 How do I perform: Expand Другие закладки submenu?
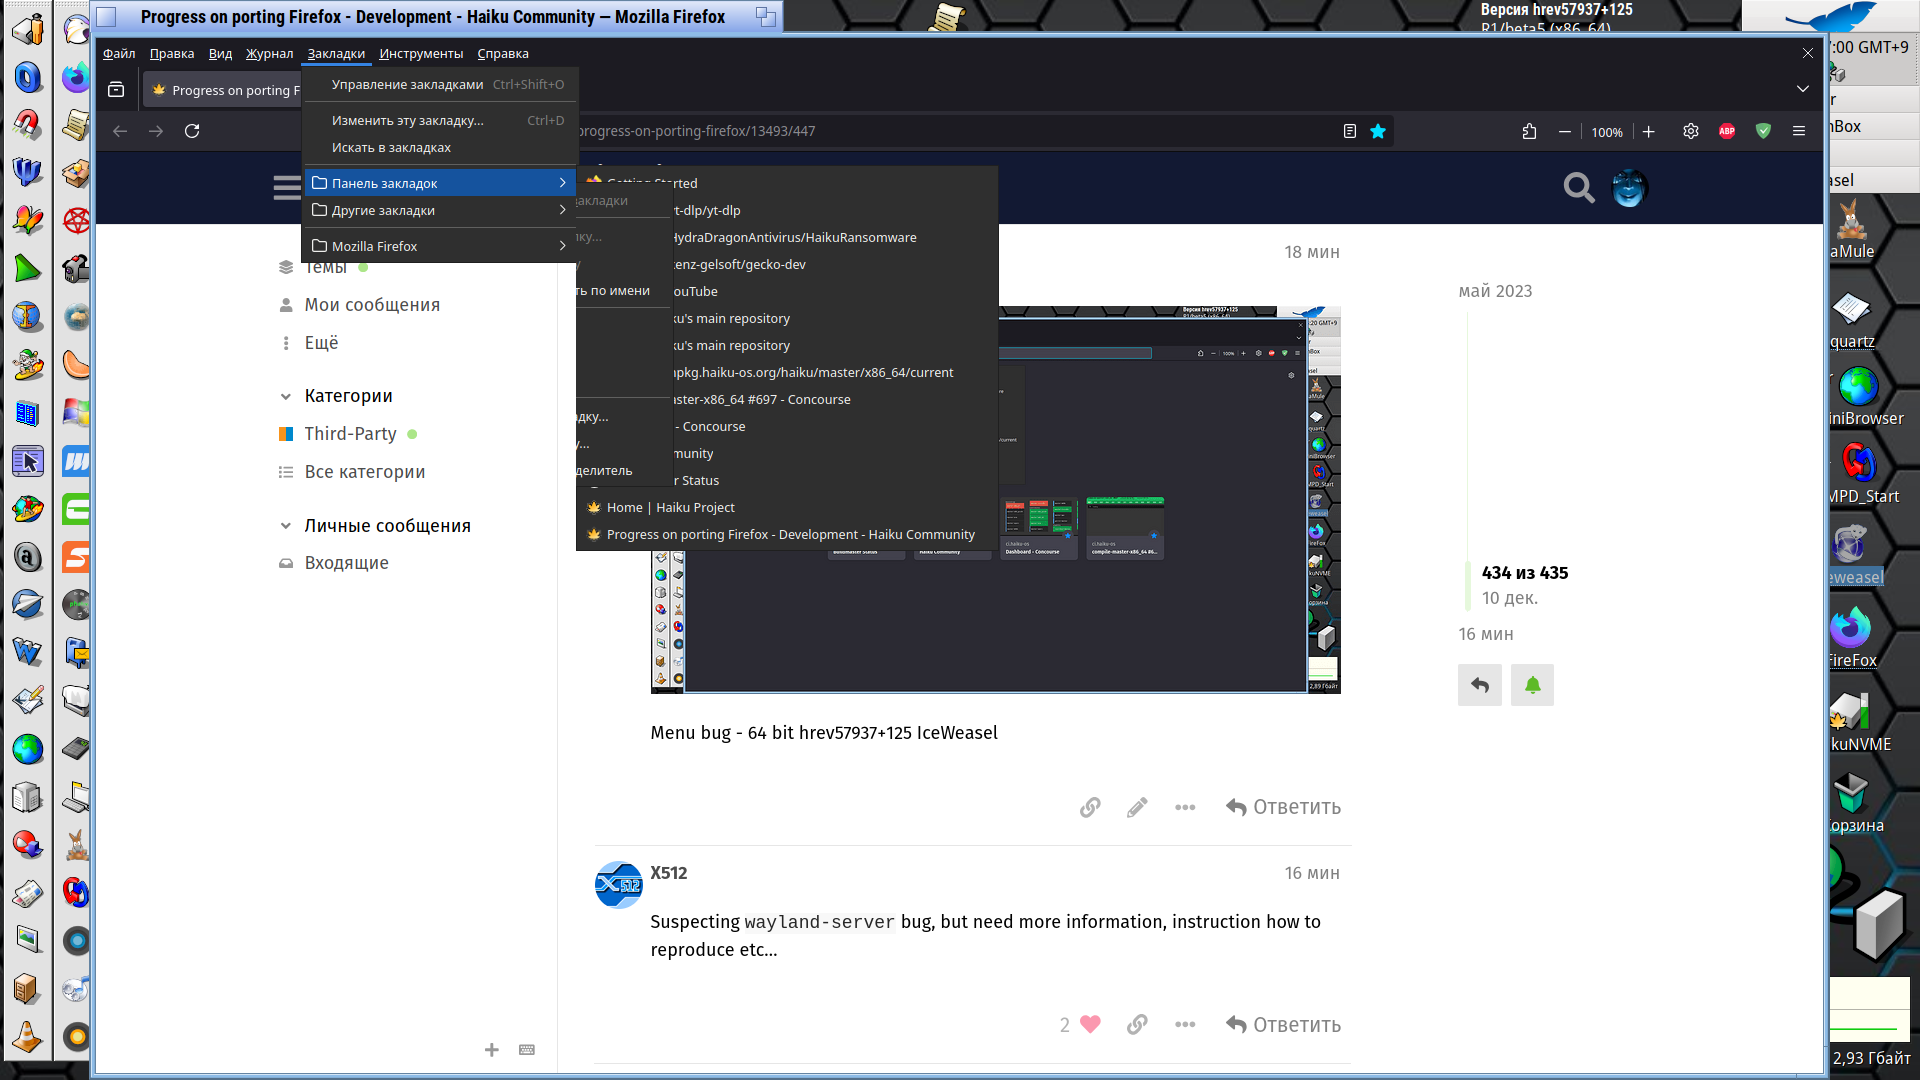pos(439,210)
